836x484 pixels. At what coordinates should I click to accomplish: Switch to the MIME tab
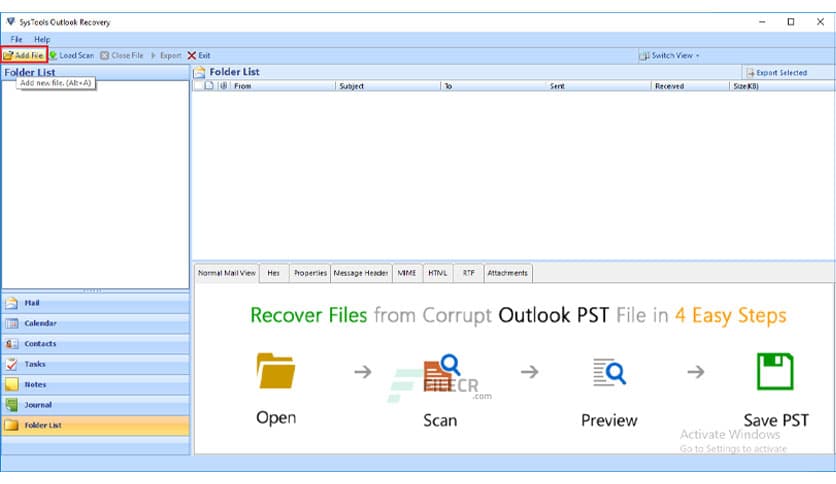407,273
